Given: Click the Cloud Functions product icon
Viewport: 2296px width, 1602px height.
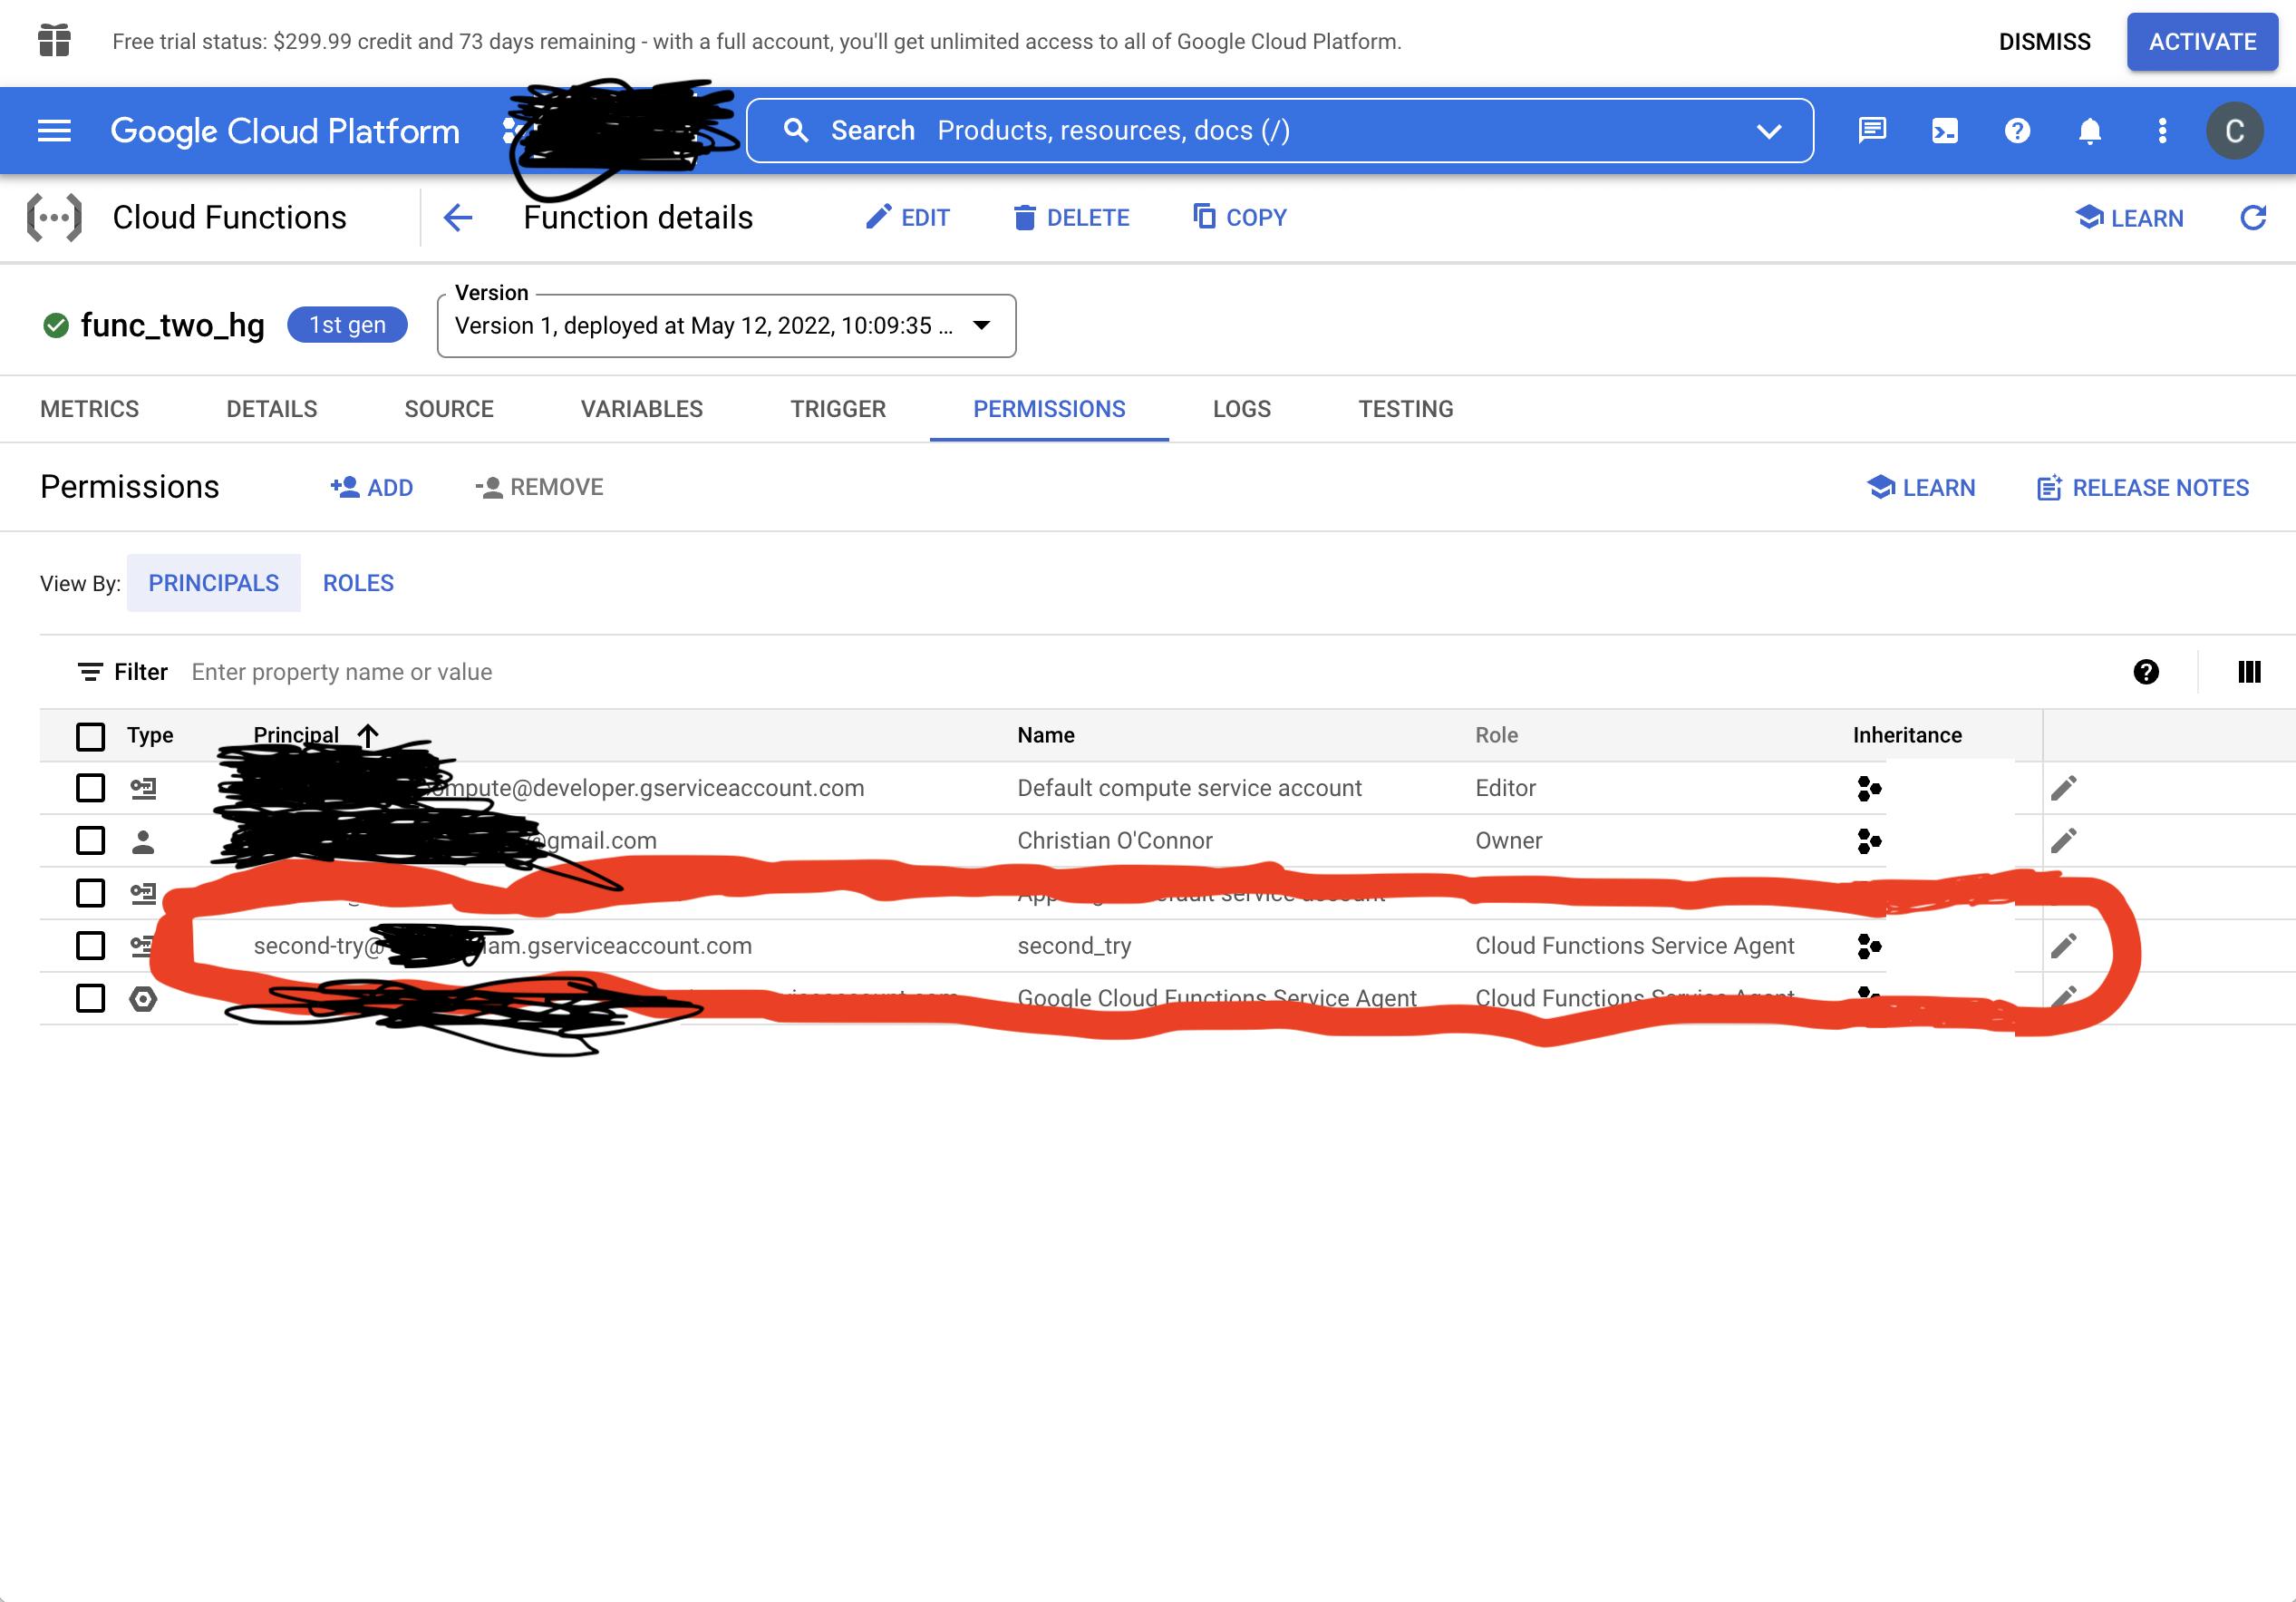Looking at the screenshot, I should pyautogui.click(x=54, y=218).
